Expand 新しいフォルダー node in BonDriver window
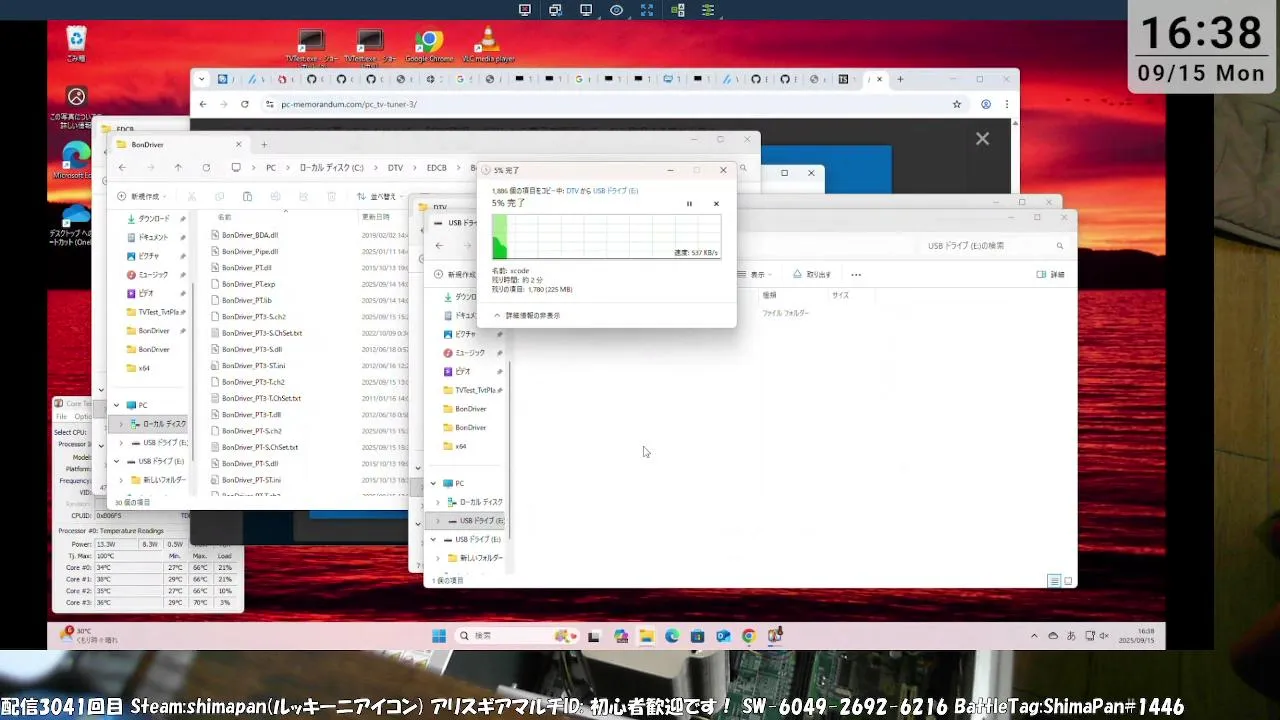Viewport: 1280px width, 720px height. point(122,480)
